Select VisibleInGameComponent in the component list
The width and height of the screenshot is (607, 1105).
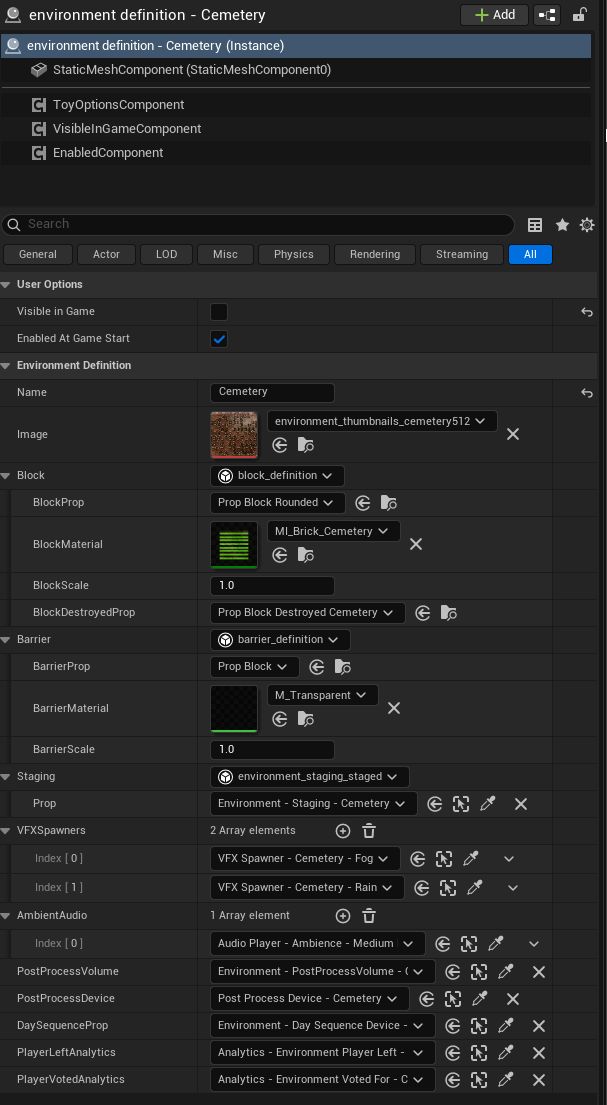[x=296, y=128]
